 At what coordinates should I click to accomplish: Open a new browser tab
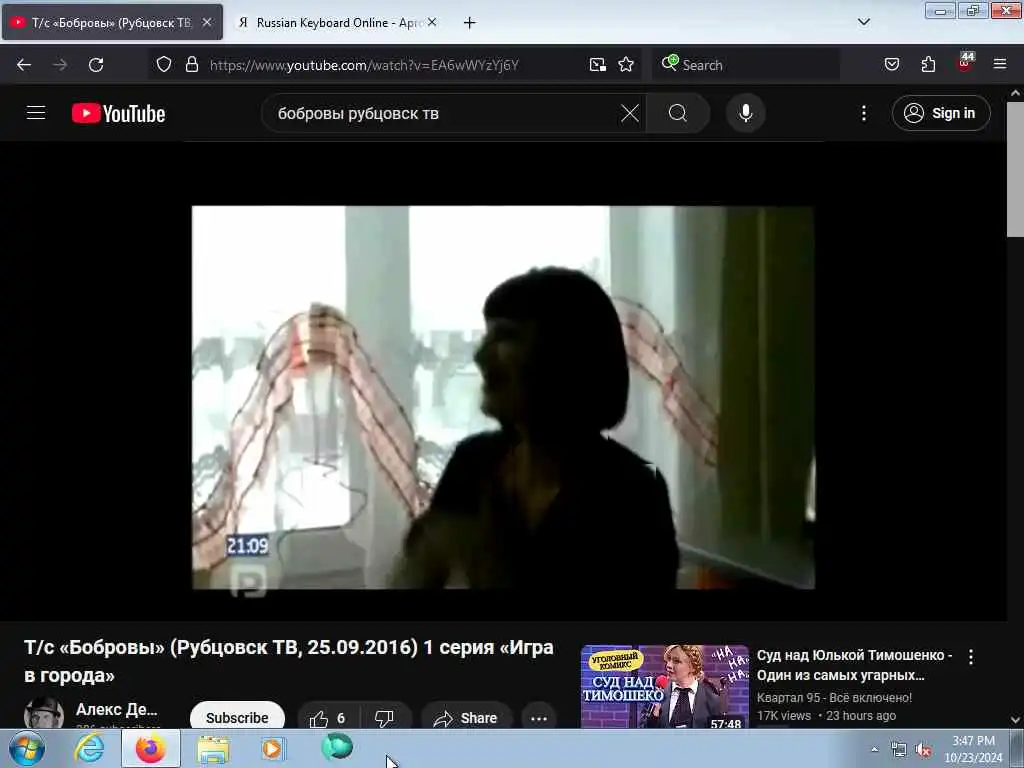coord(469,23)
